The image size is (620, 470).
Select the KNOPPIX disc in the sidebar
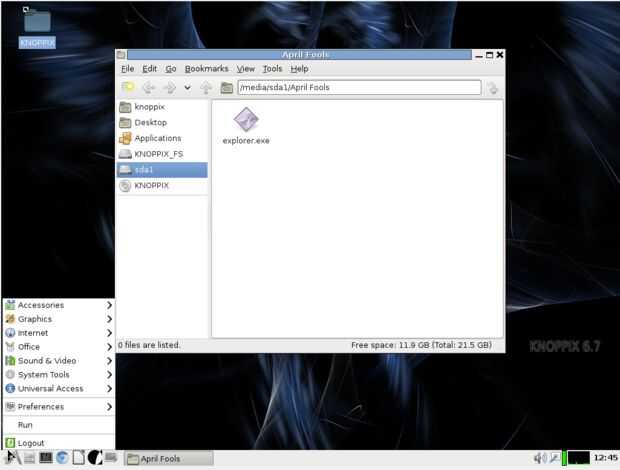click(162, 185)
